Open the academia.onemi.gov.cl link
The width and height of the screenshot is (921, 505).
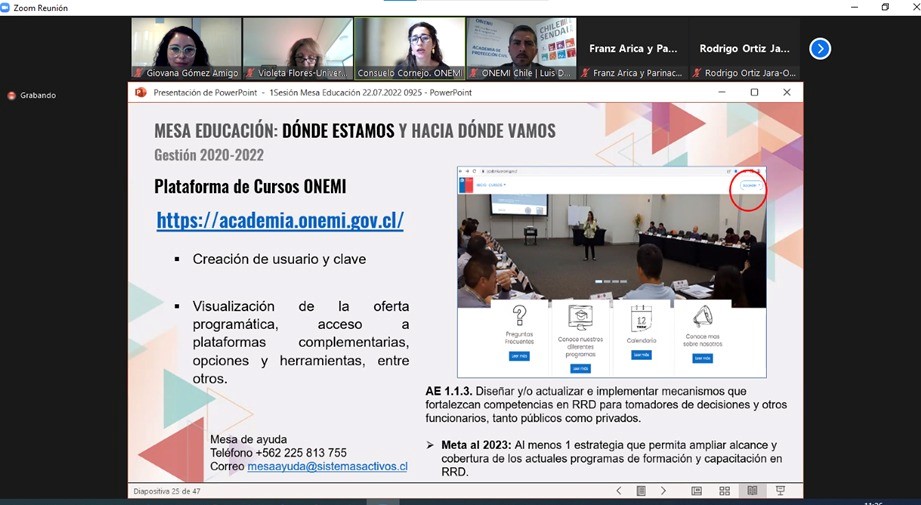(280, 220)
